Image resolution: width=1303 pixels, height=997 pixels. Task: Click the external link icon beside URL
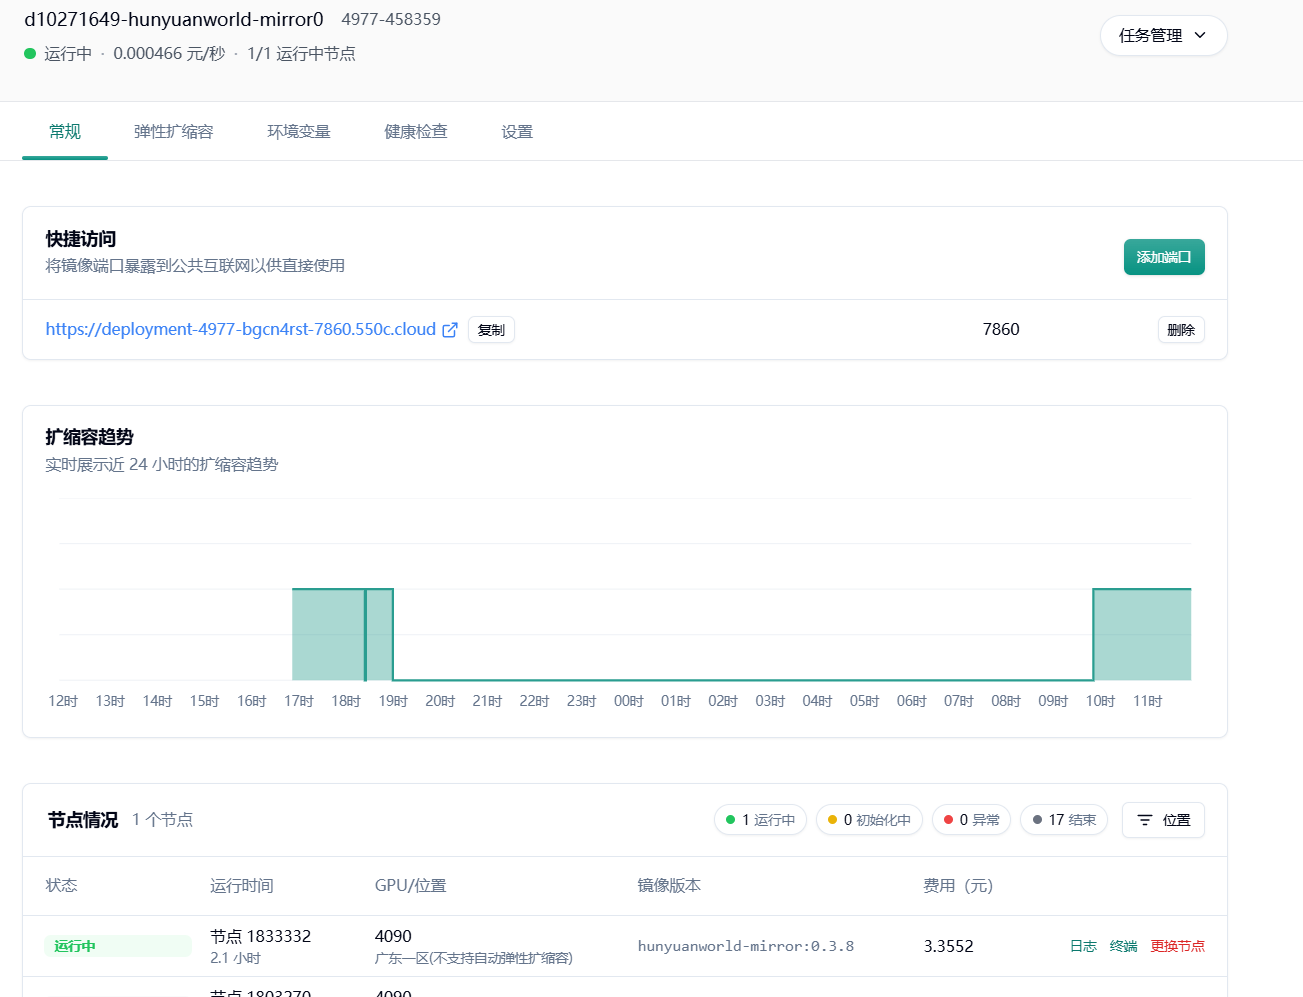pos(450,330)
